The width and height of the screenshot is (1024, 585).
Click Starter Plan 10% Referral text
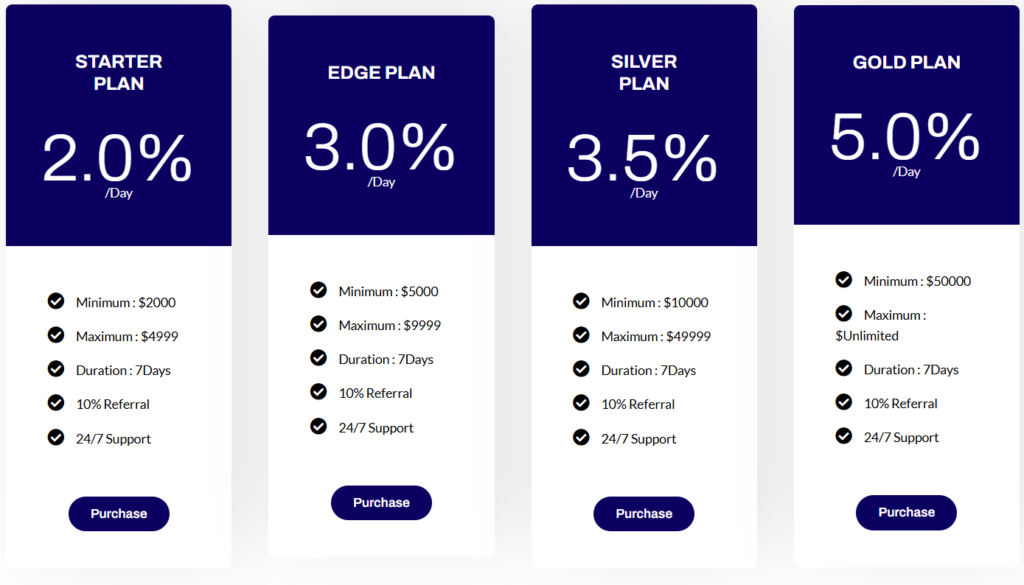[113, 404]
